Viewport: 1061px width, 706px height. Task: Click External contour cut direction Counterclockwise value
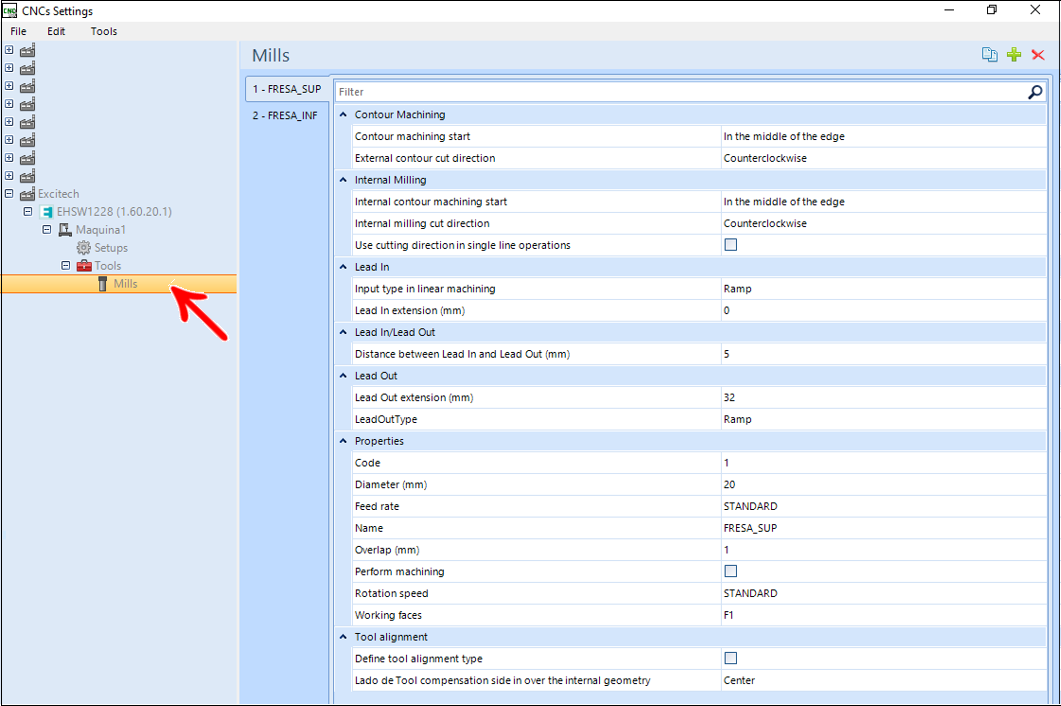[883, 158]
